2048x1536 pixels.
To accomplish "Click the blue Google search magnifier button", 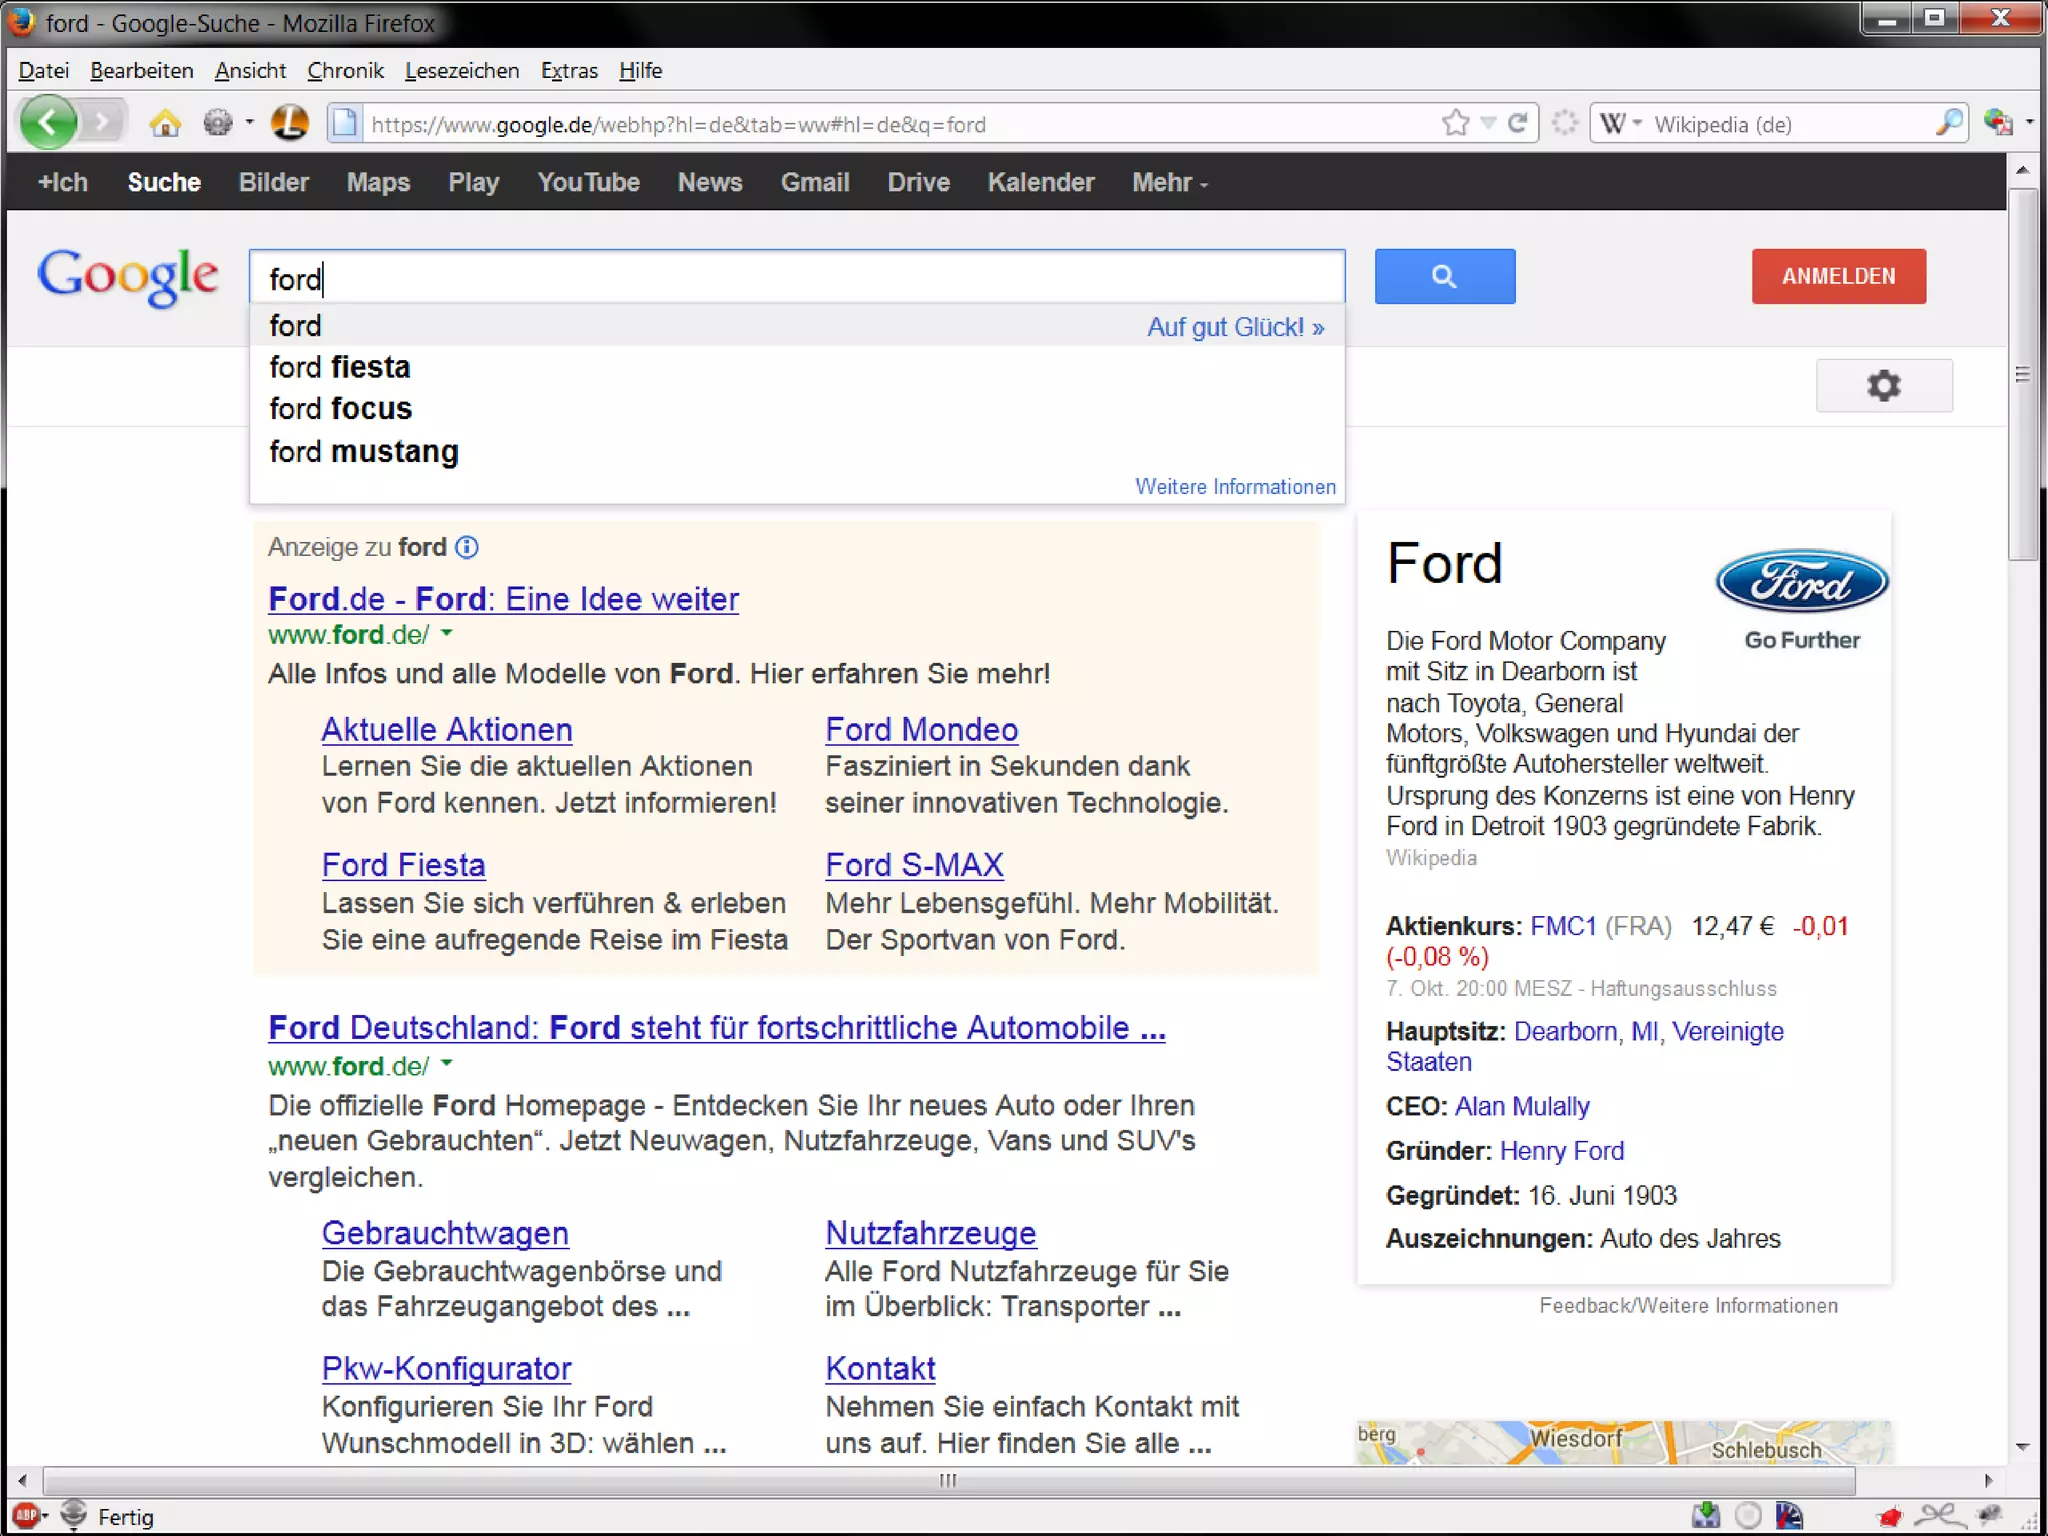I will [1444, 276].
